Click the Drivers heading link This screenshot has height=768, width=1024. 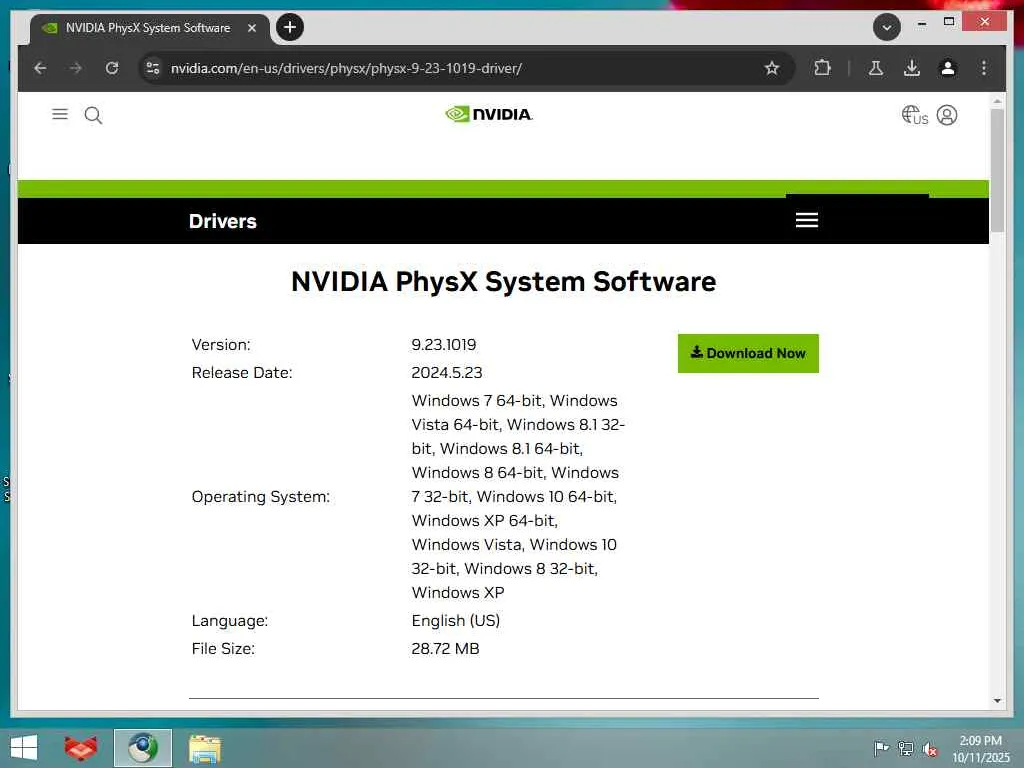tap(223, 221)
